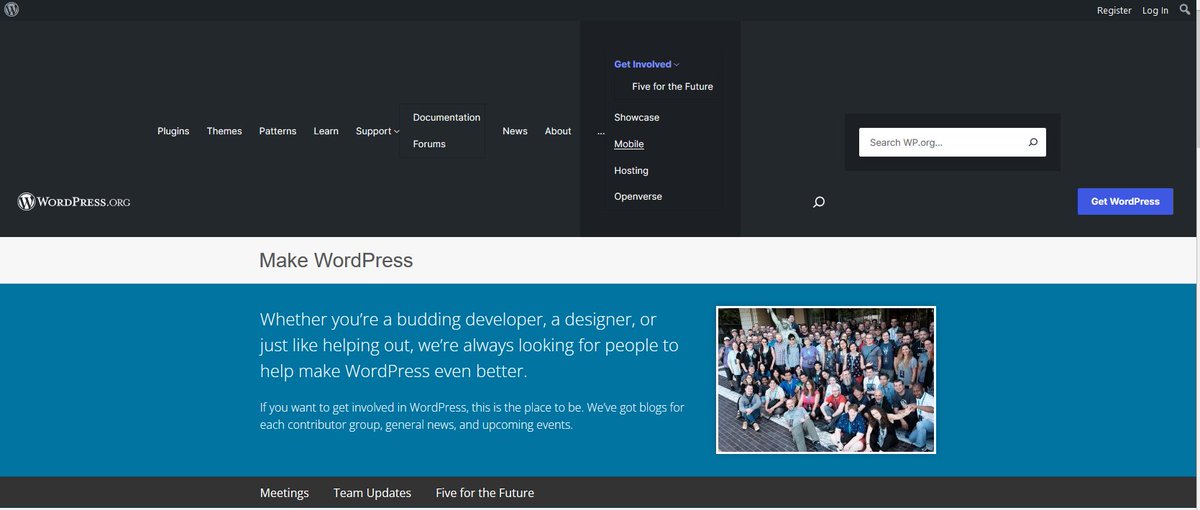Click the admin bar search magnifier icon
The image size is (1200, 510).
[x=1185, y=10]
